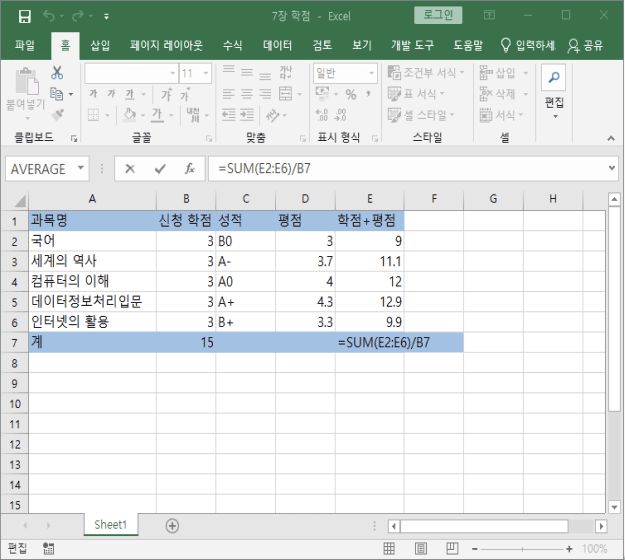Switch to Page Layout view
Viewport: 625px width, 560px height.
coord(421,549)
